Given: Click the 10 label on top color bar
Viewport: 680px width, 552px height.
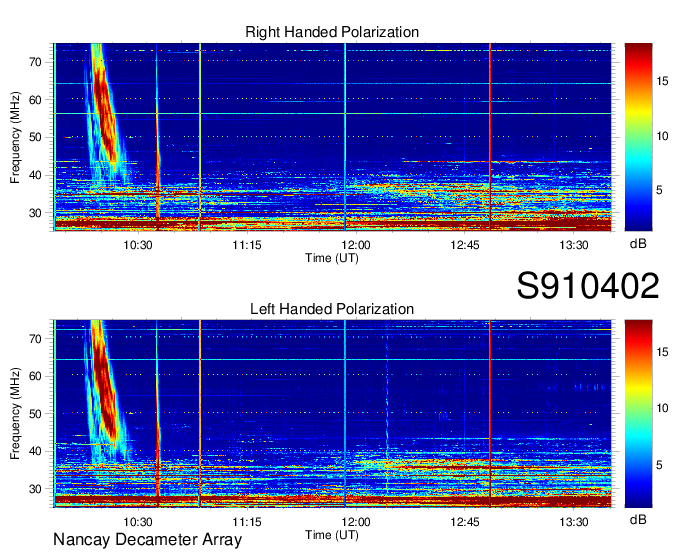Looking at the screenshot, I should pyautogui.click(x=662, y=136).
